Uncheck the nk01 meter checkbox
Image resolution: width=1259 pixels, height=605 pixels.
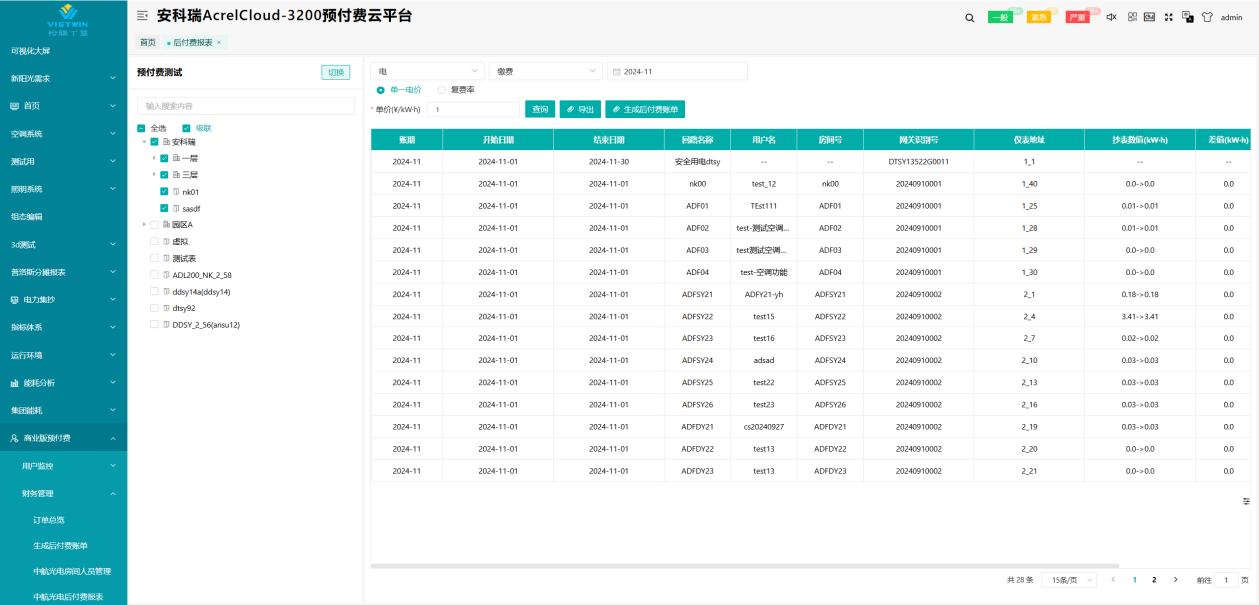coord(164,192)
